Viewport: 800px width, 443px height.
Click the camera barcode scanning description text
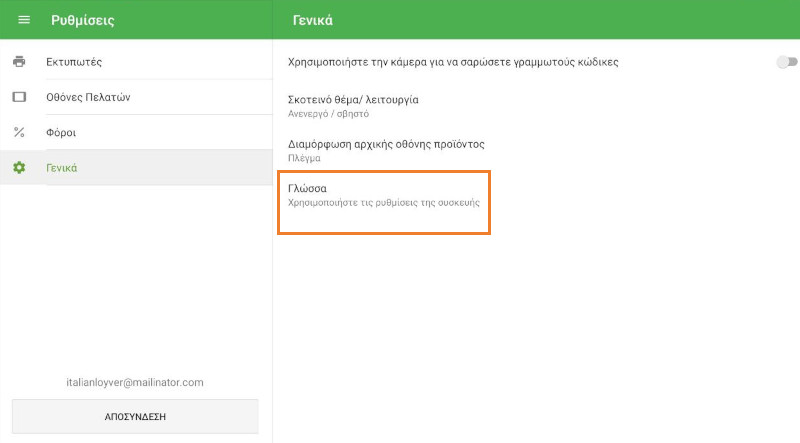(x=453, y=62)
